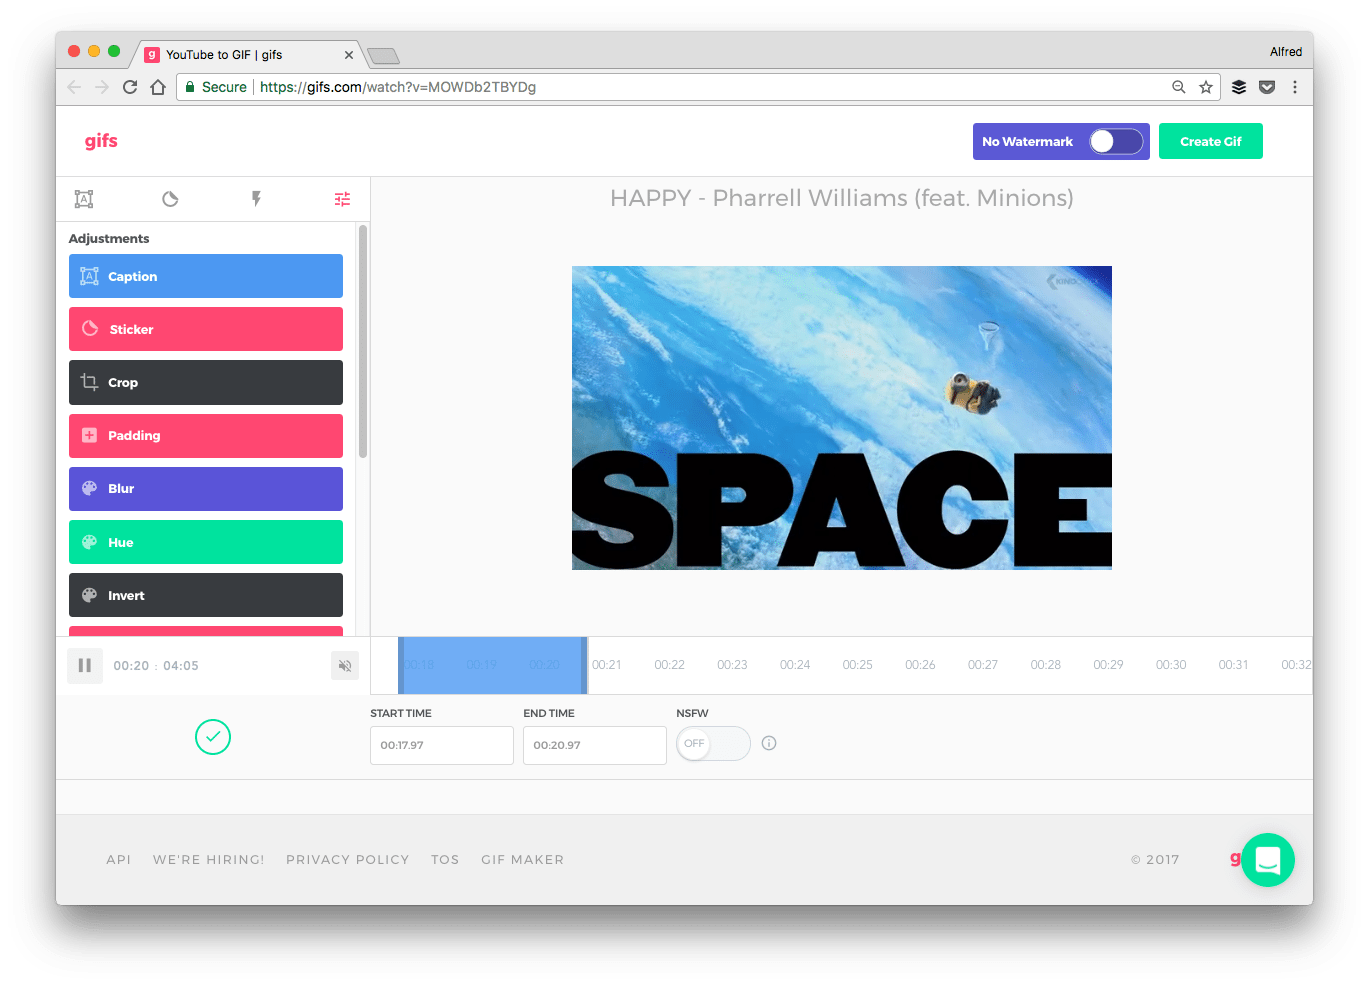
Task: Click the adjustments panel scrollbar
Action: click(362, 342)
